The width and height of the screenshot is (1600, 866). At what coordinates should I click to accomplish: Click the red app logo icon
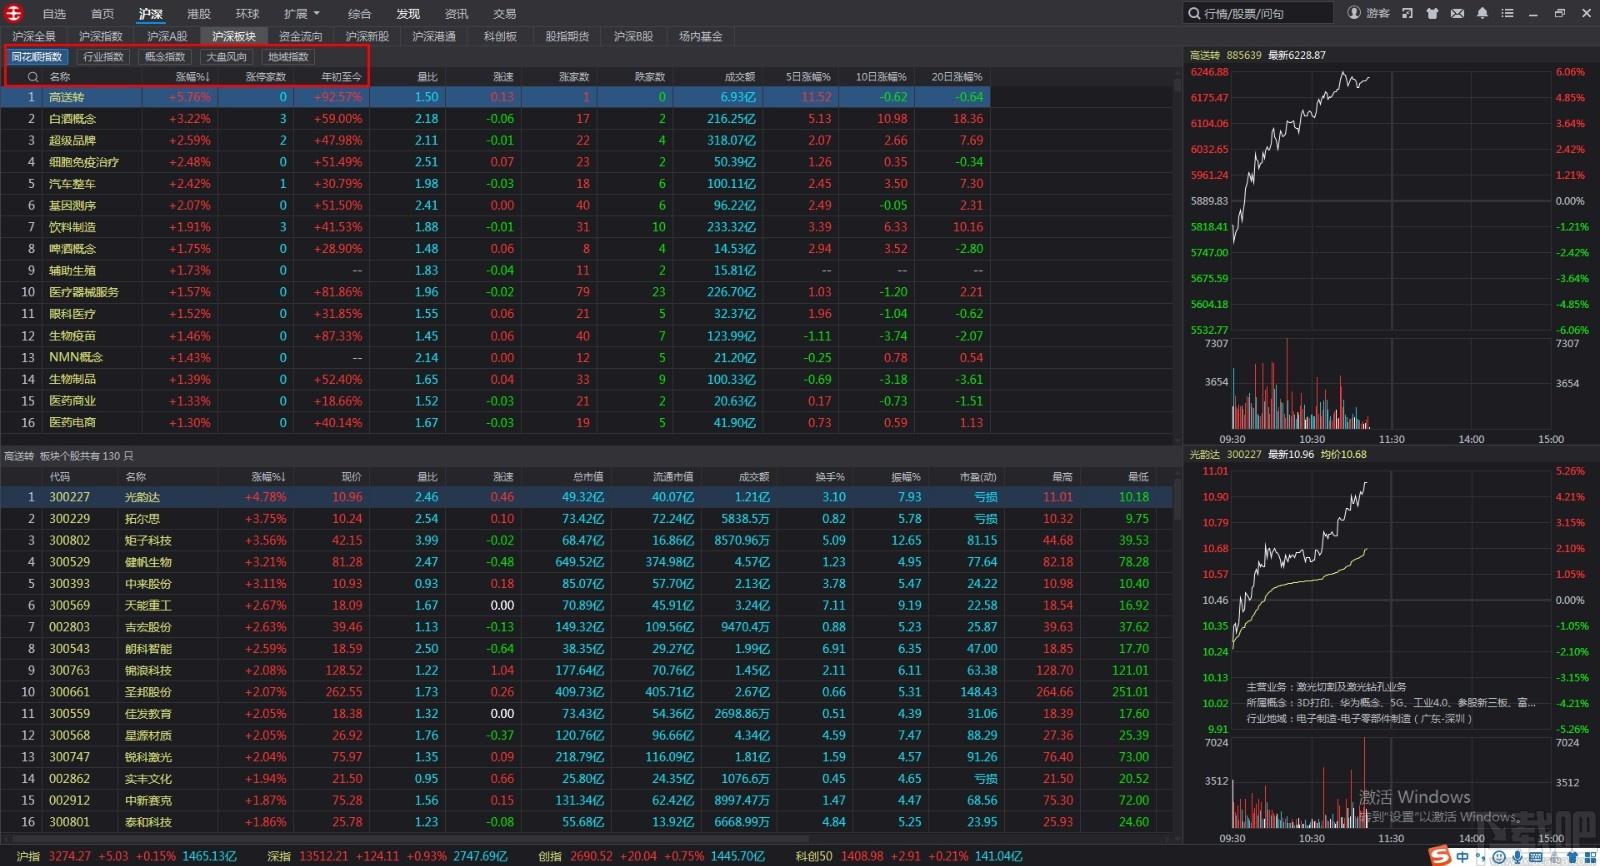point(14,13)
